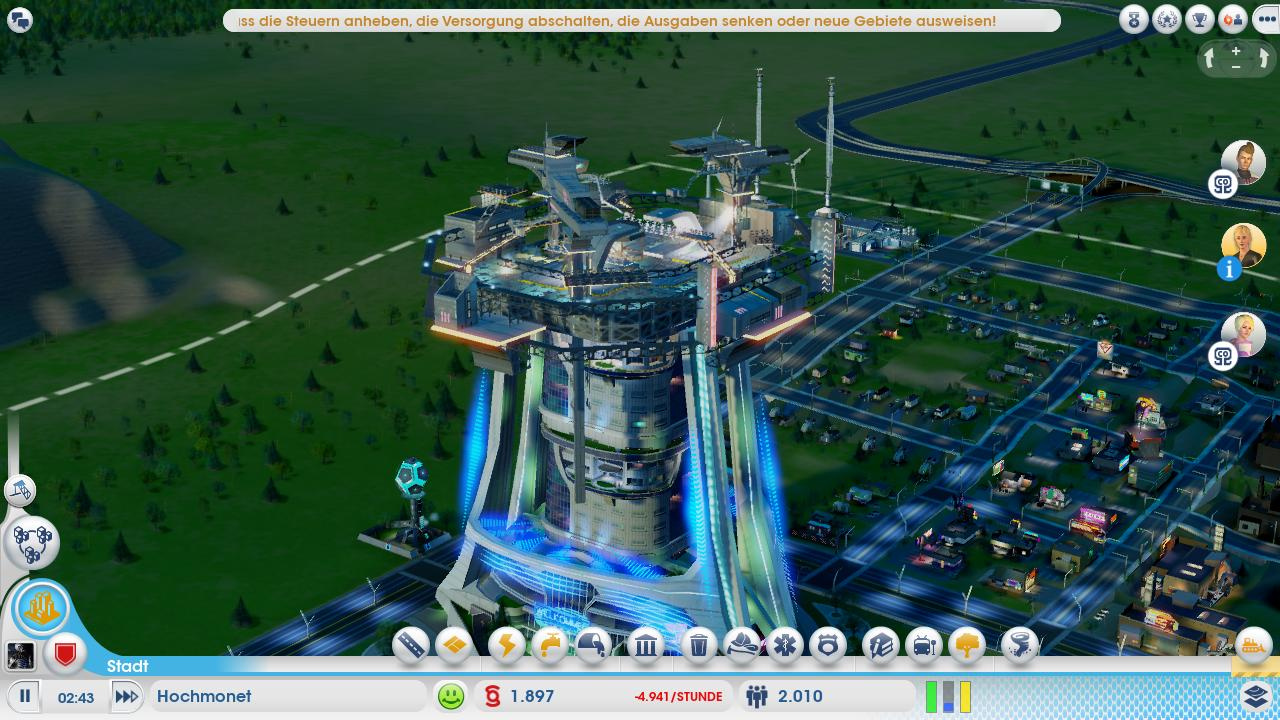Click the blue info badge

(x=1228, y=267)
